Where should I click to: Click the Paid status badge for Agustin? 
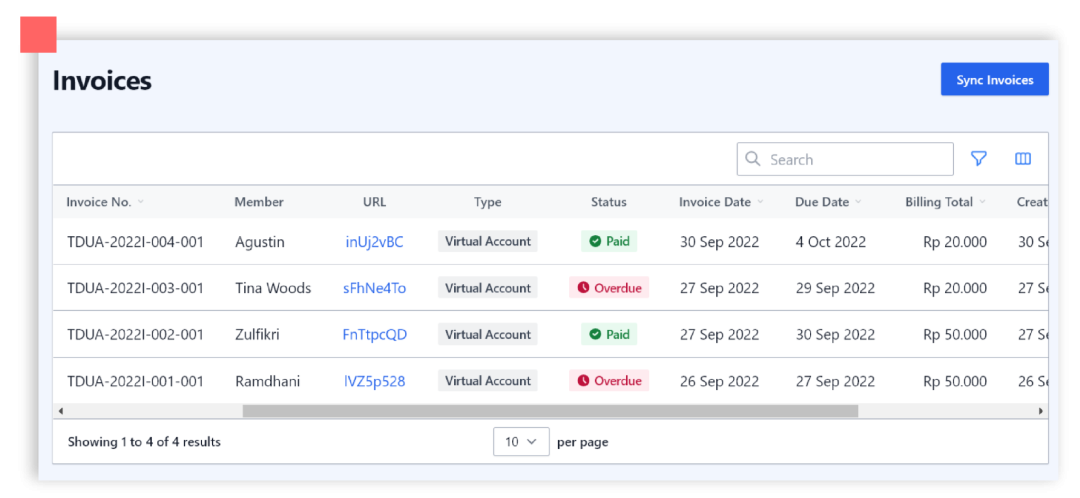[609, 242]
